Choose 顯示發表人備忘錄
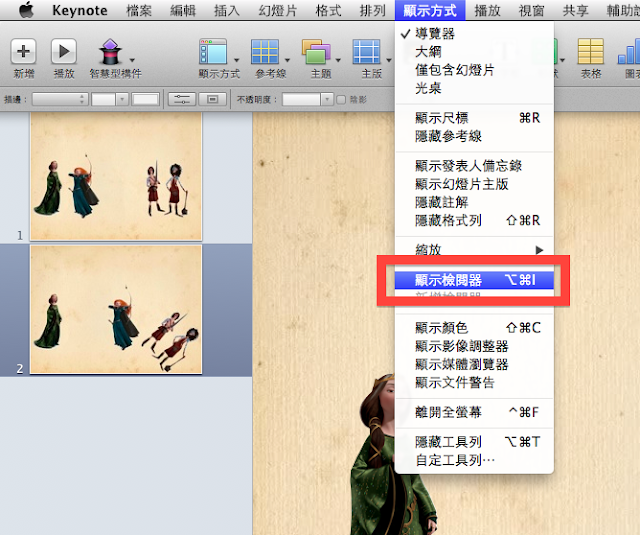 point(474,166)
